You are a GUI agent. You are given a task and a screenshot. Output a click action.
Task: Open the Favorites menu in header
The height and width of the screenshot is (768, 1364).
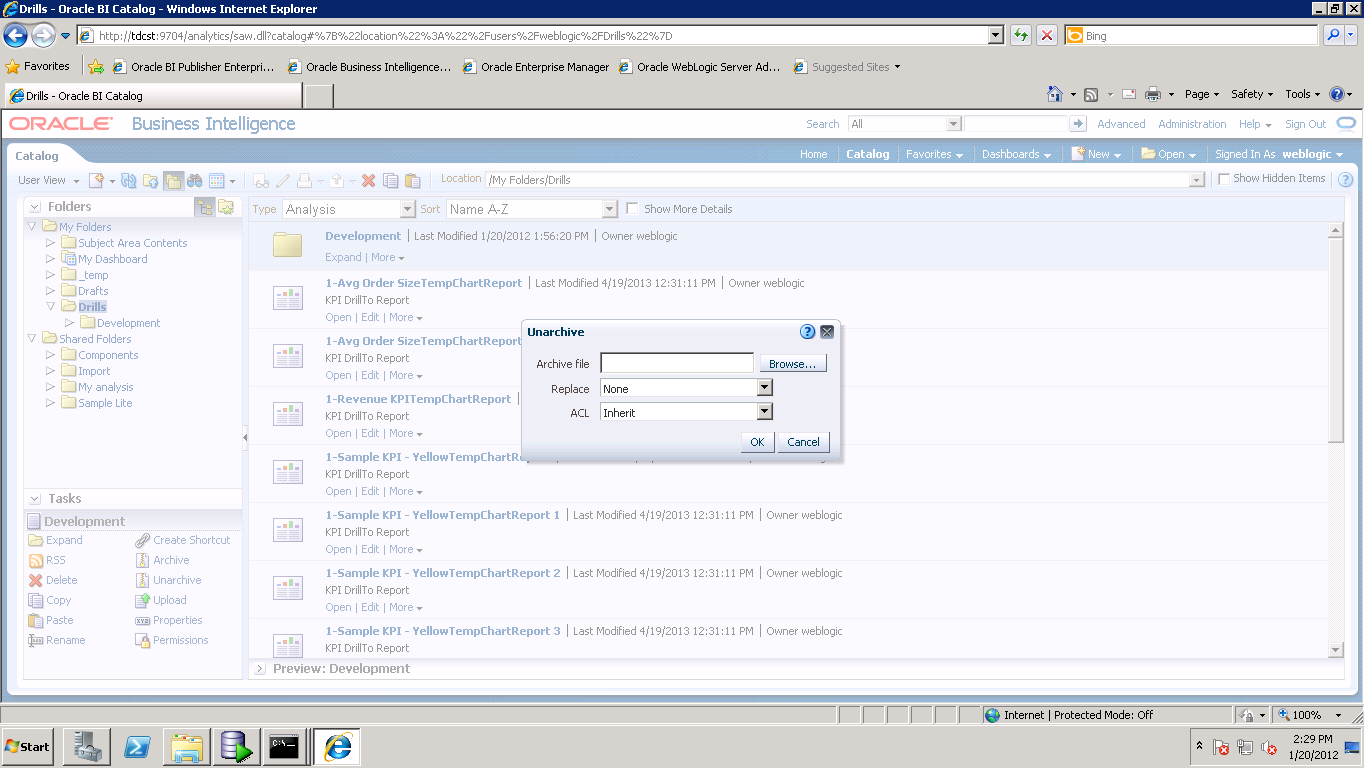point(934,154)
